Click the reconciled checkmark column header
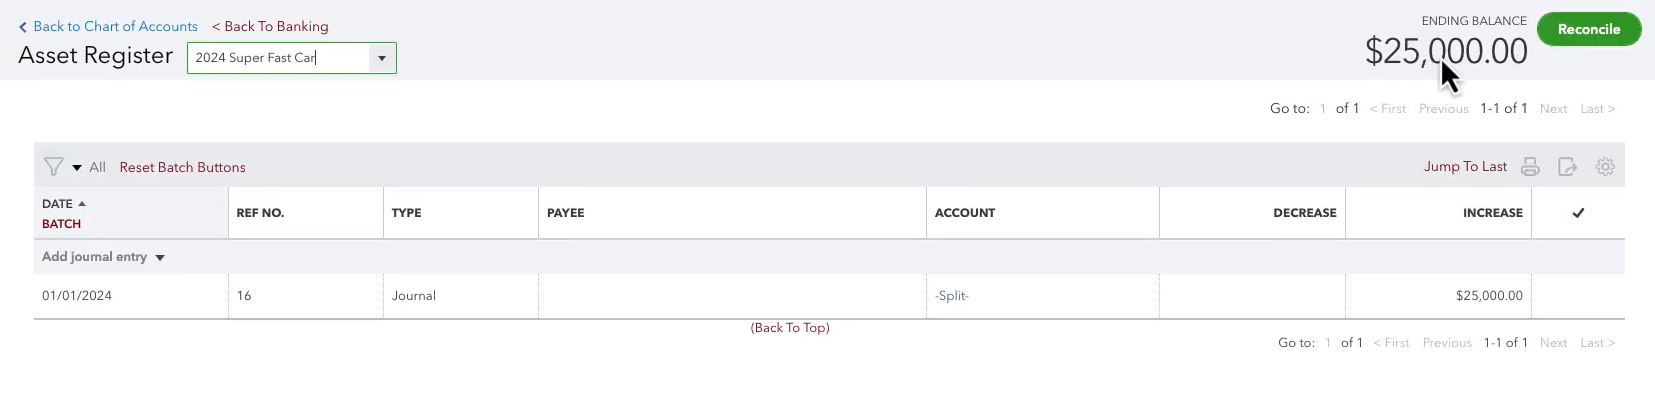Viewport: 1655px width, 410px height. [1578, 213]
